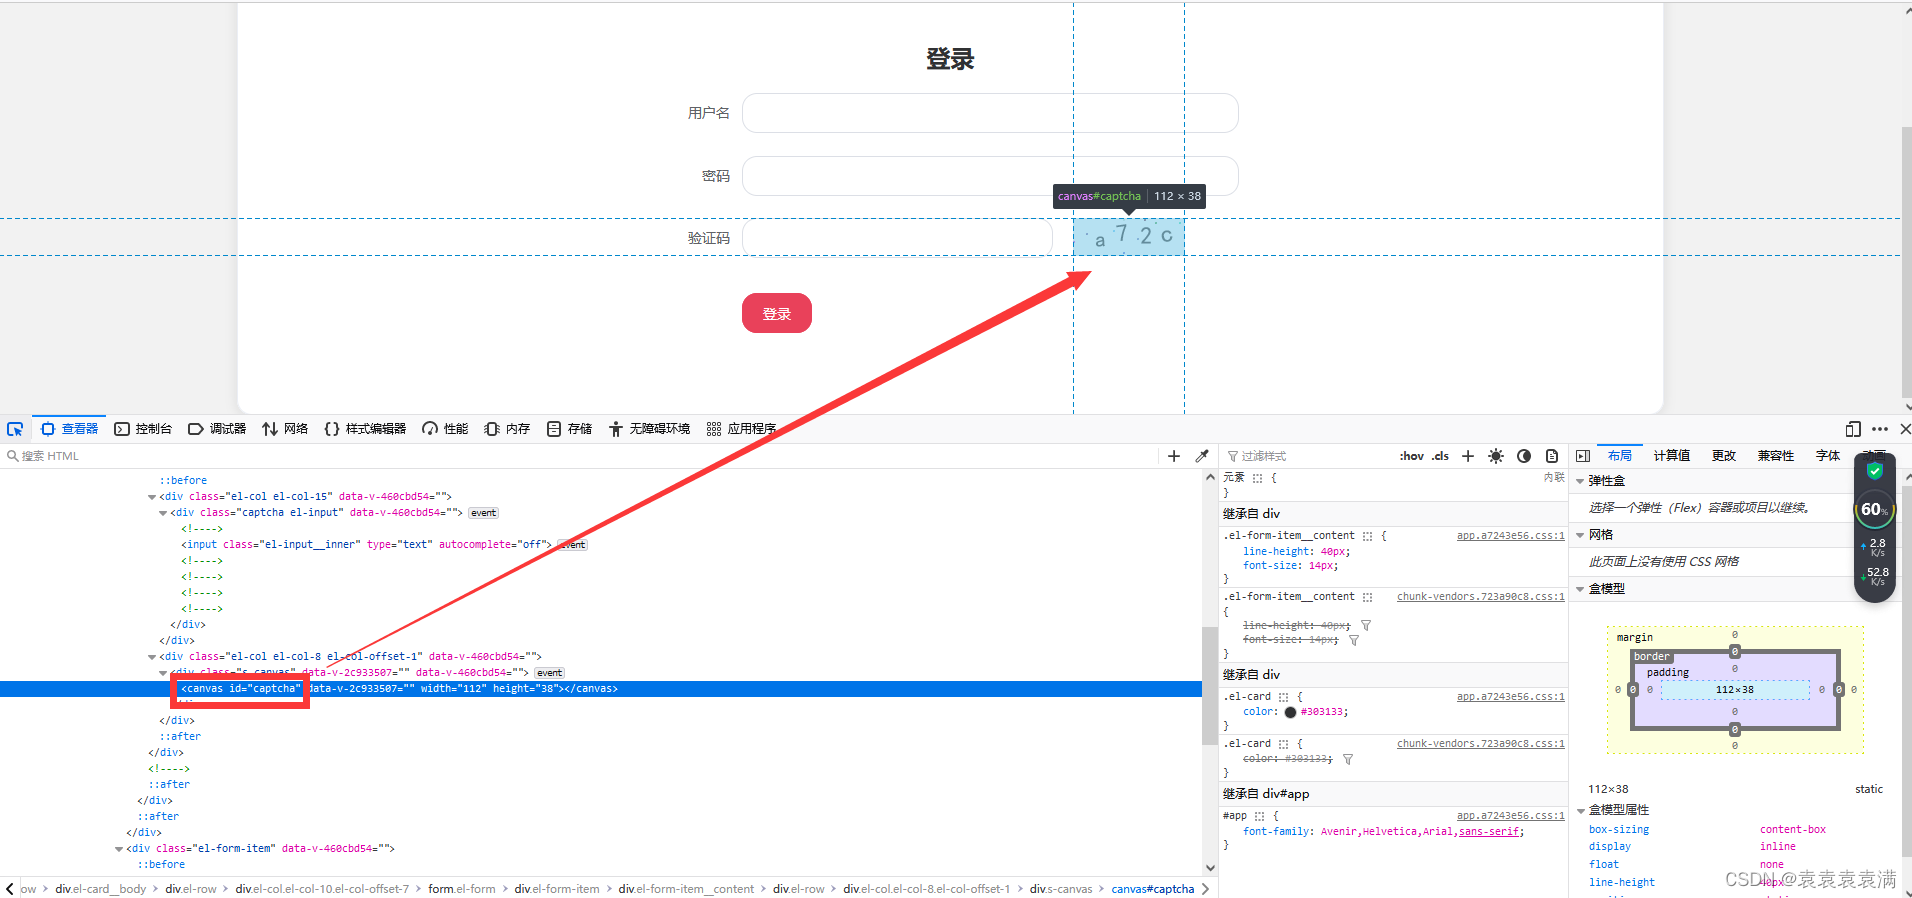
Task: Switch to the 性能 performance tab
Action: coord(445,429)
